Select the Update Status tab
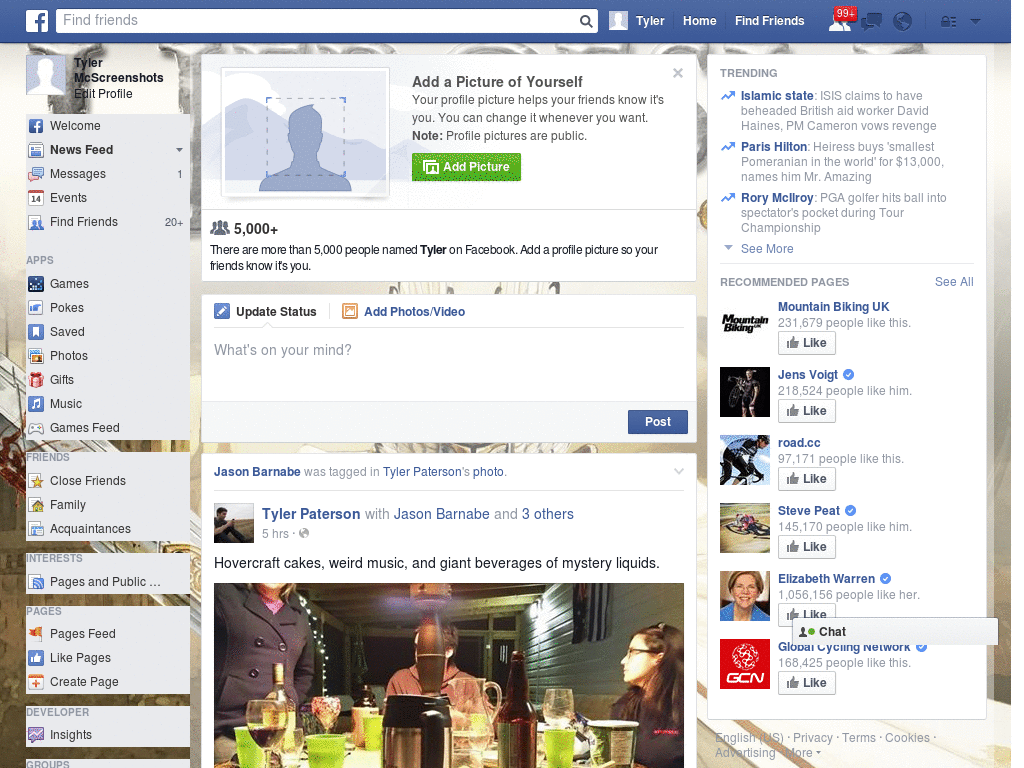 pos(265,312)
